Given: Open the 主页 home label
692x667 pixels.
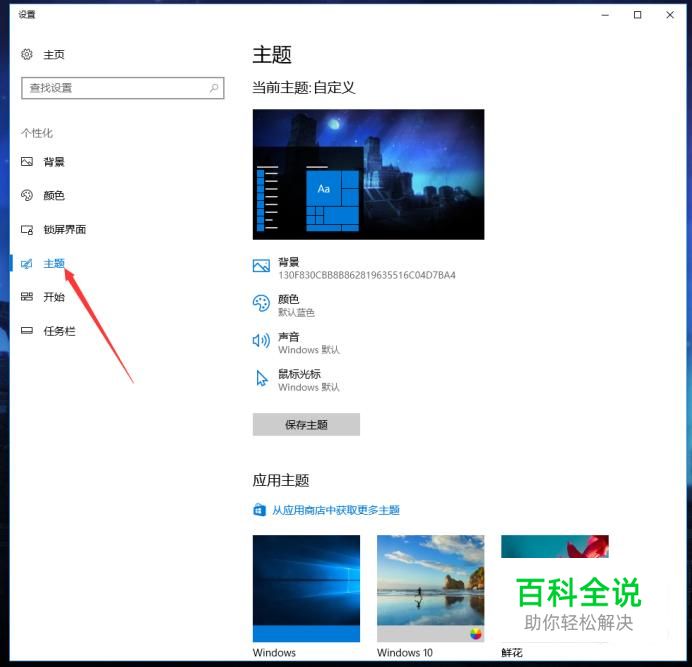Looking at the screenshot, I should pos(54,55).
